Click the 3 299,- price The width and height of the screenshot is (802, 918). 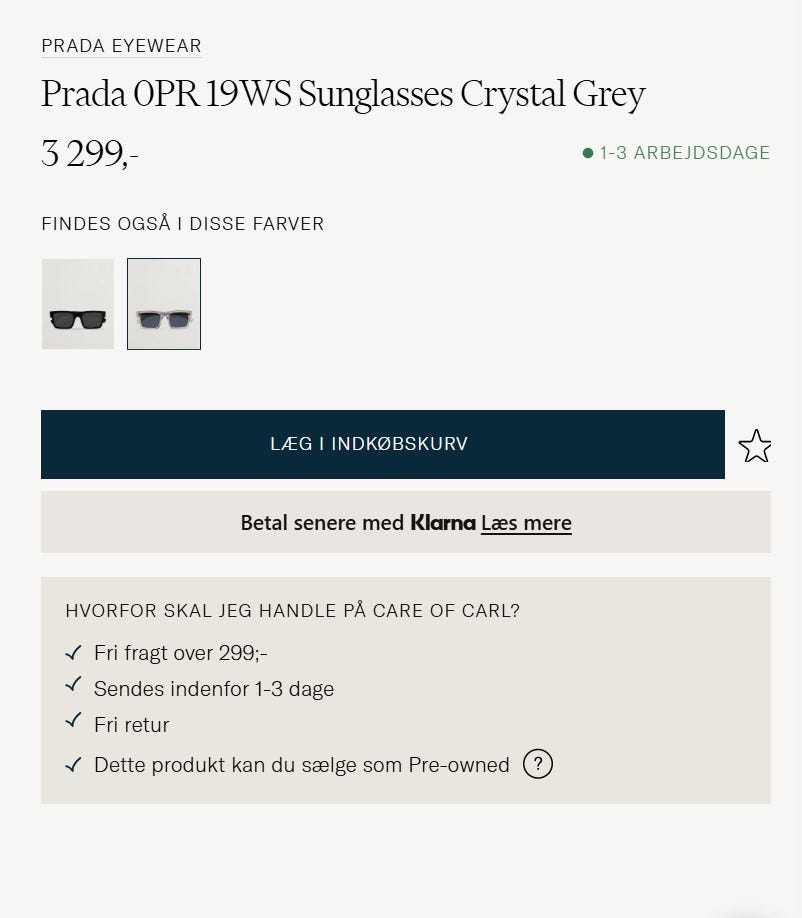coord(90,154)
